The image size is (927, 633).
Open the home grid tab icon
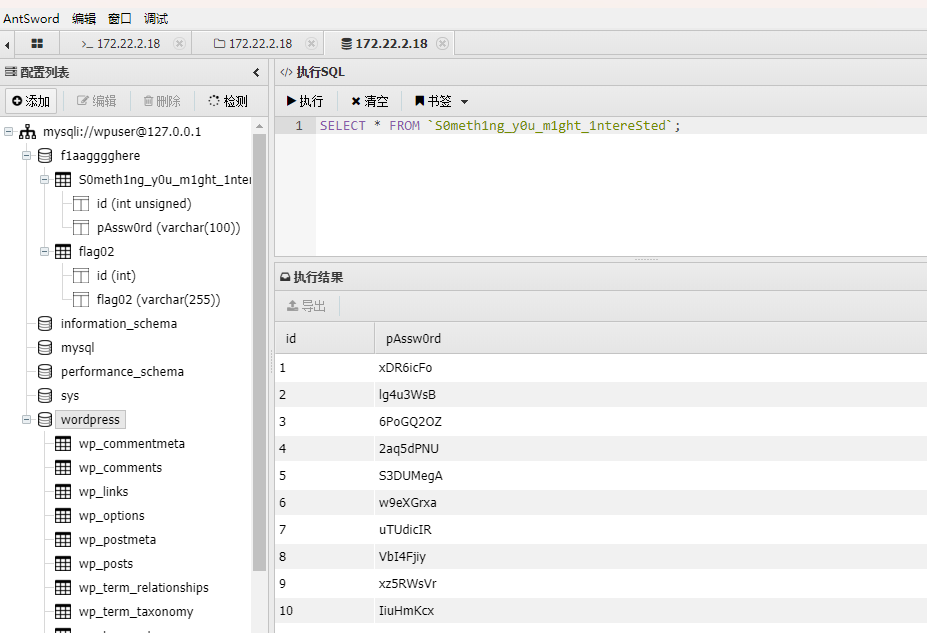pyautogui.click(x=37, y=44)
